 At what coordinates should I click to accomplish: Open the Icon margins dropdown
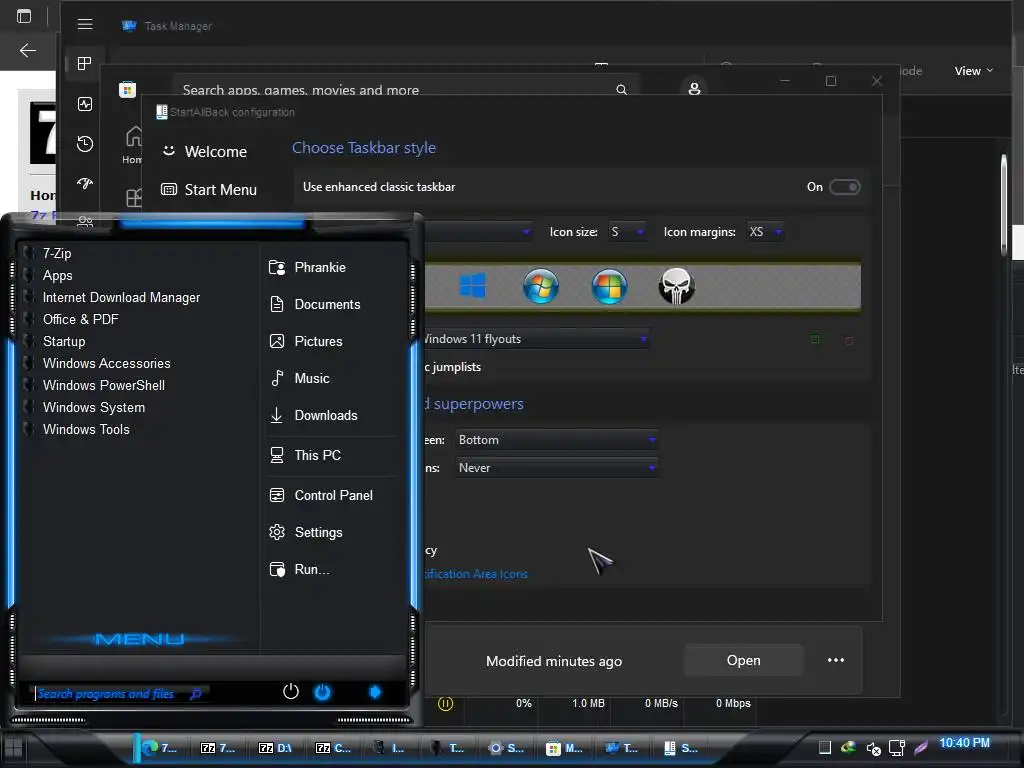click(x=765, y=232)
